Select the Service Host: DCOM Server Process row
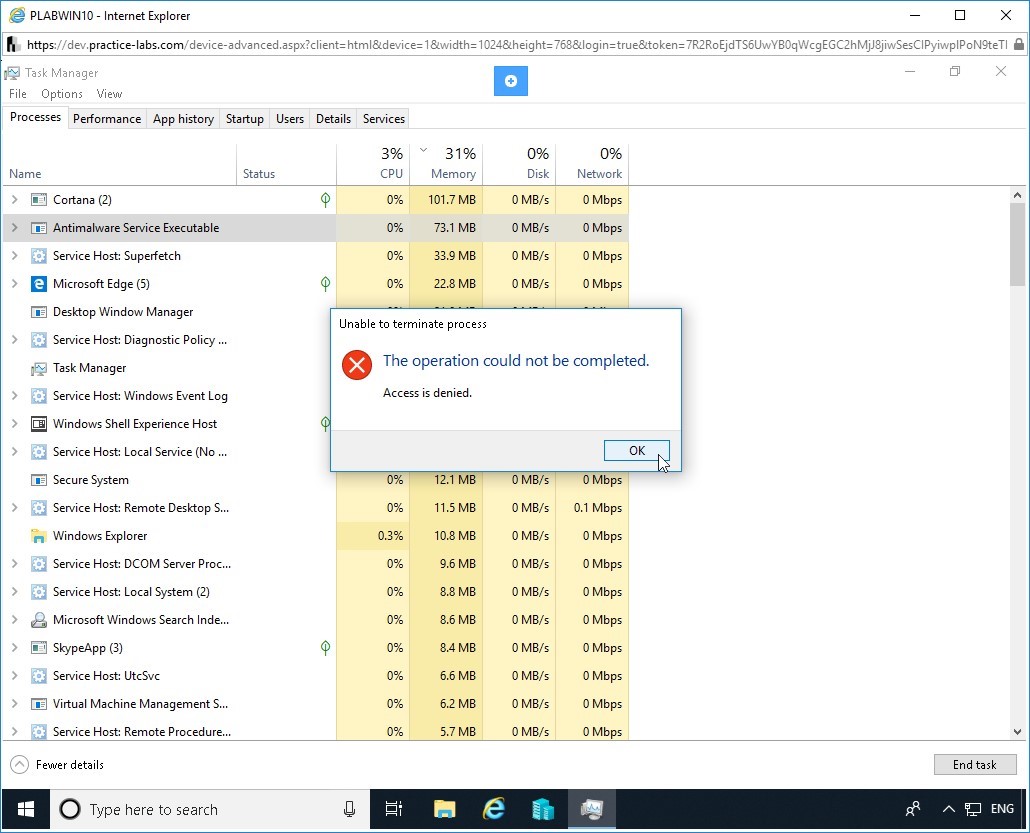The image size is (1030, 833). pyautogui.click(x=315, y=564)
